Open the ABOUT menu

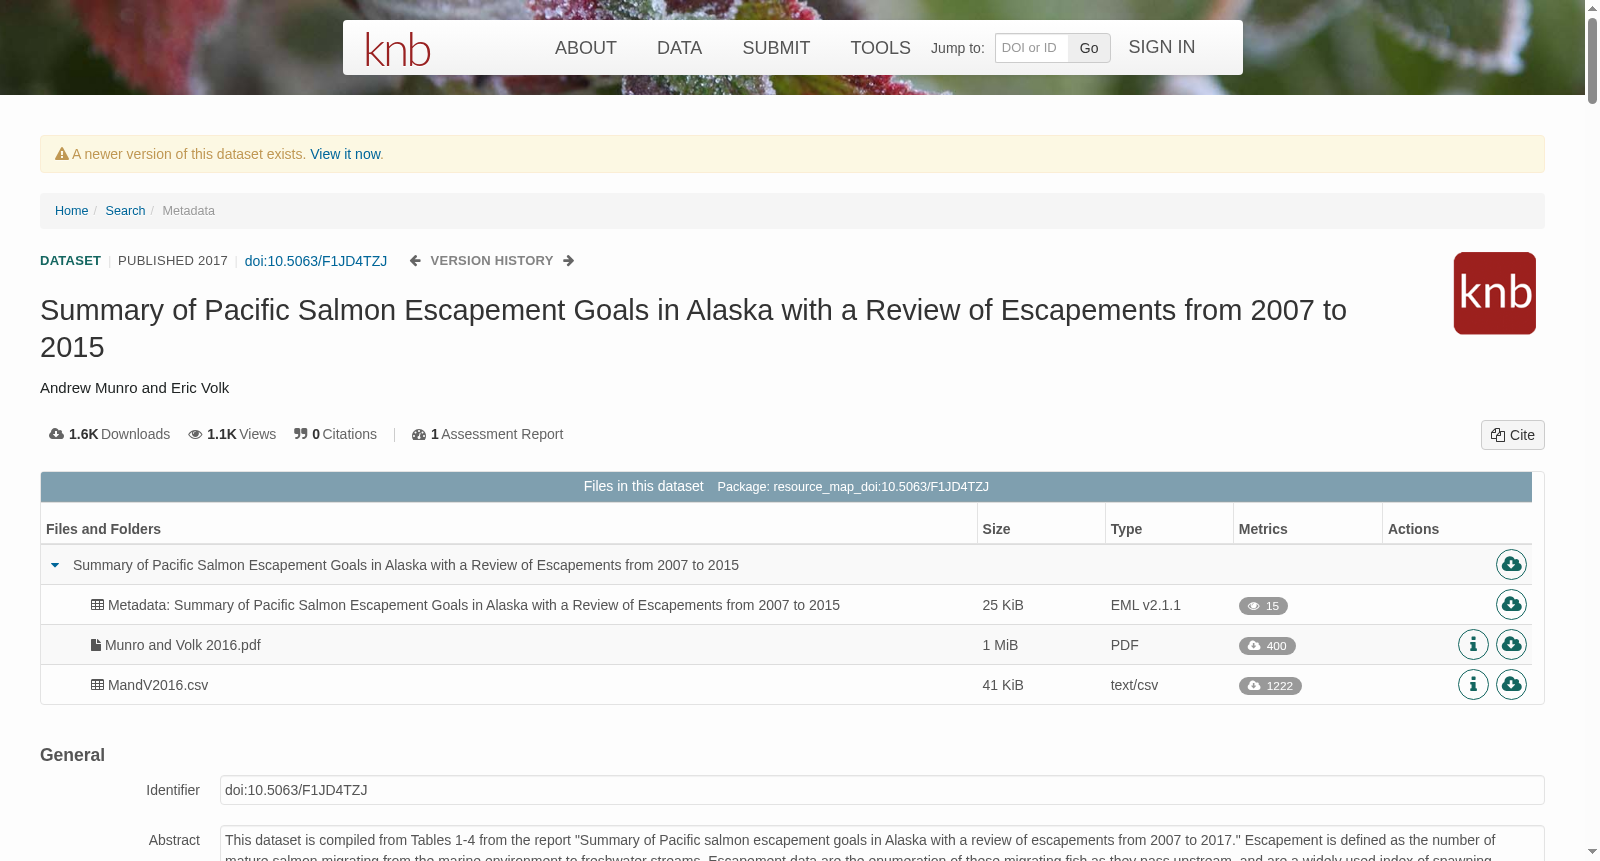[586, 48]
